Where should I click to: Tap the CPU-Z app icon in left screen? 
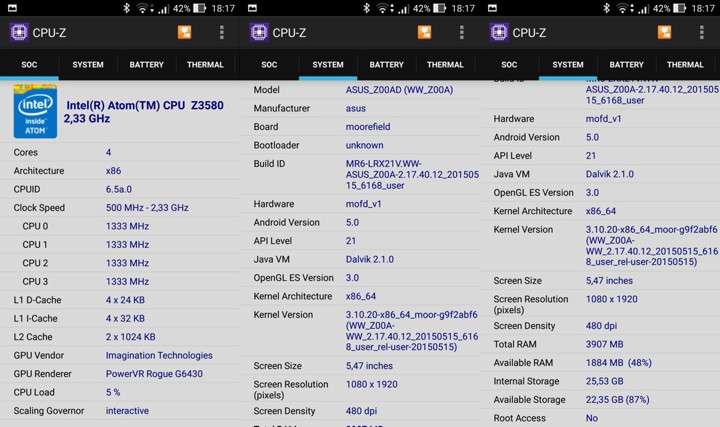click(19, 33)
